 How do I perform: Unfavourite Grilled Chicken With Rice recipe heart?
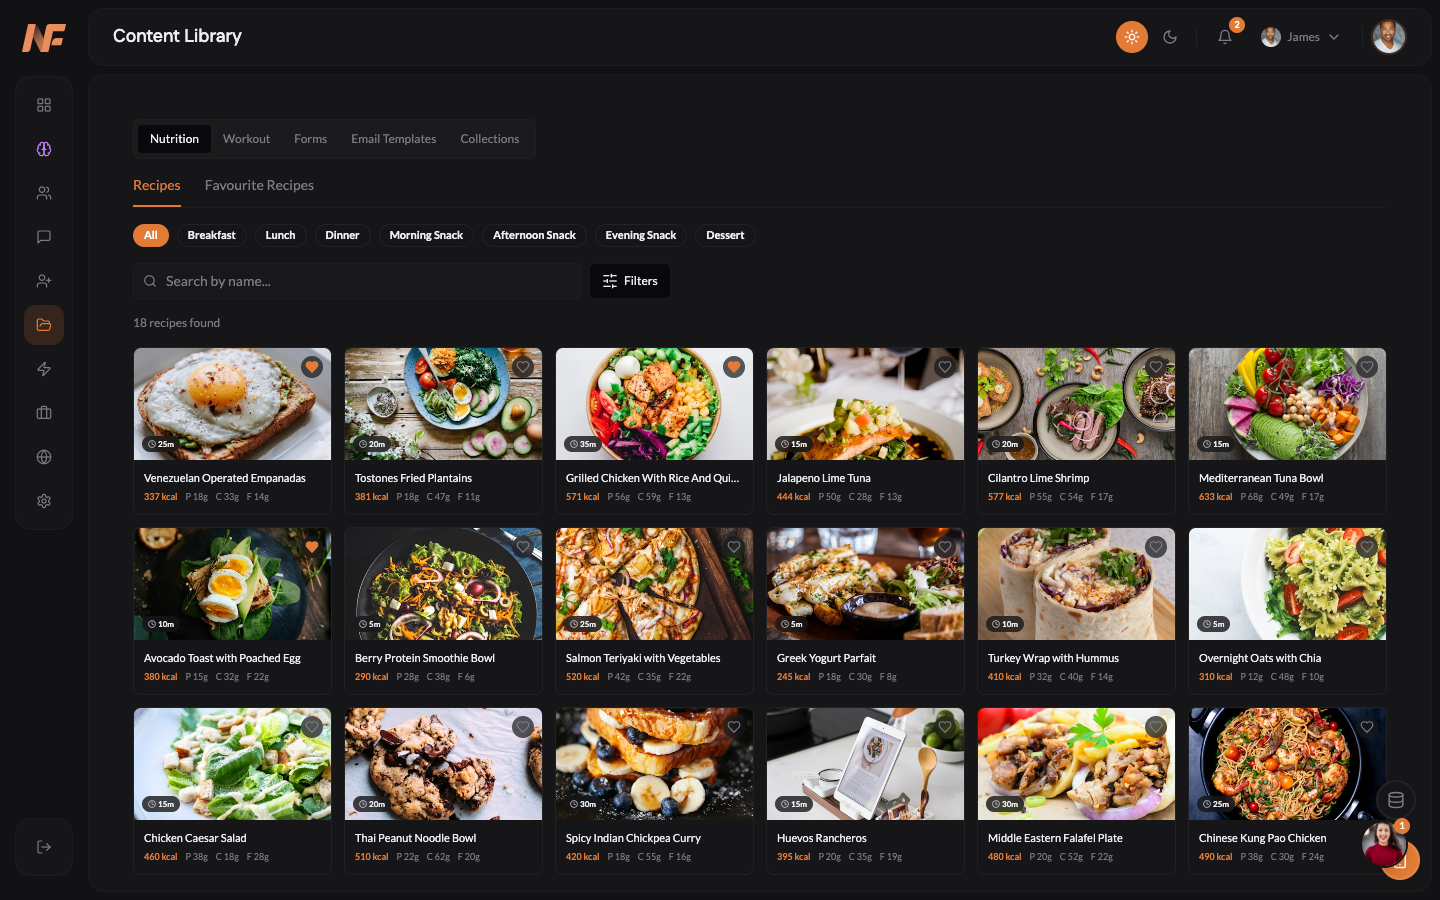(x=734, y=367)
